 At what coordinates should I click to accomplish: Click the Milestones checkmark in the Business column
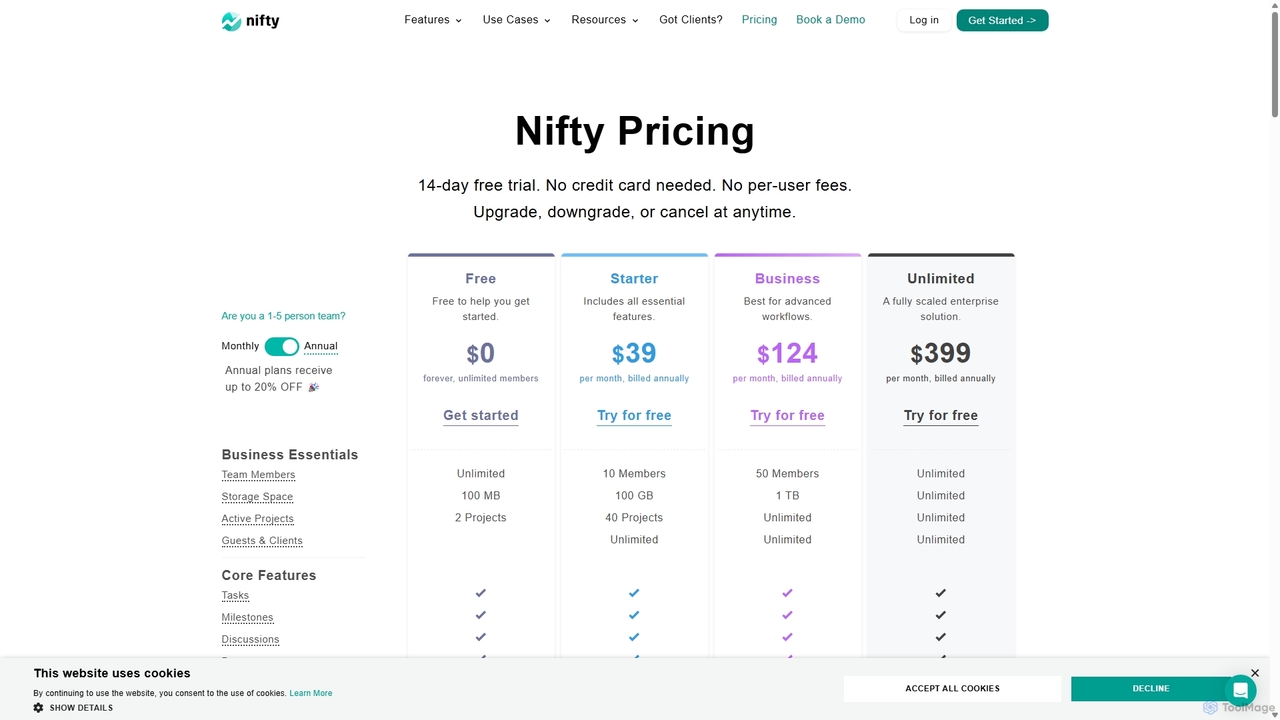pyautogui.click(x=787, y=615)
